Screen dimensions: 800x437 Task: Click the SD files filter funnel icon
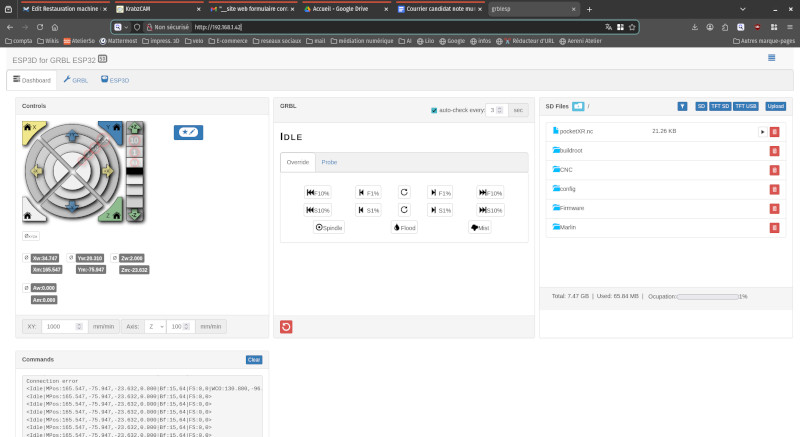pyautogui.click(x=682, y=106)
